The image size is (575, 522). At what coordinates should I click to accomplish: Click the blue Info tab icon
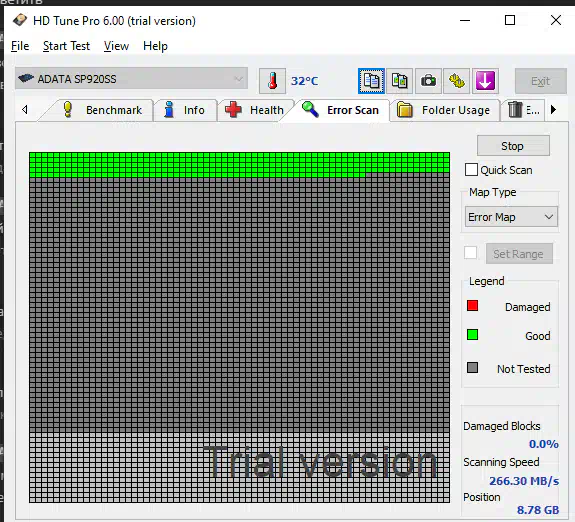pyautogui.click(x=169, y=109)
